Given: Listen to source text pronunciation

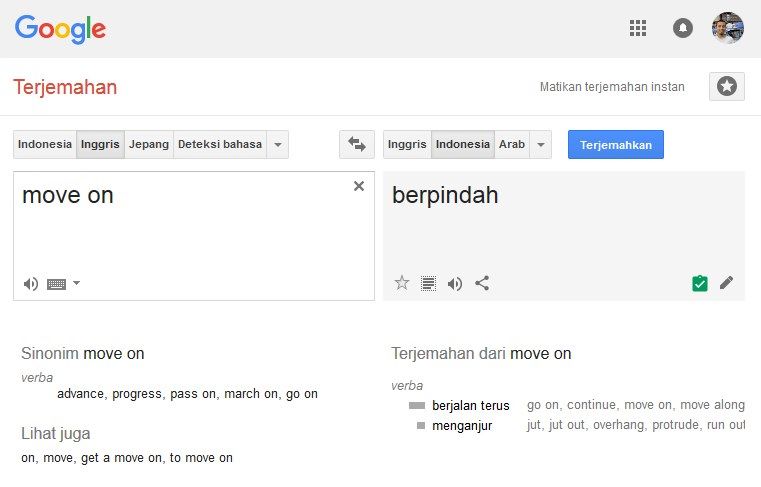Looking at the screenshot, I should [x=31, y=284].
